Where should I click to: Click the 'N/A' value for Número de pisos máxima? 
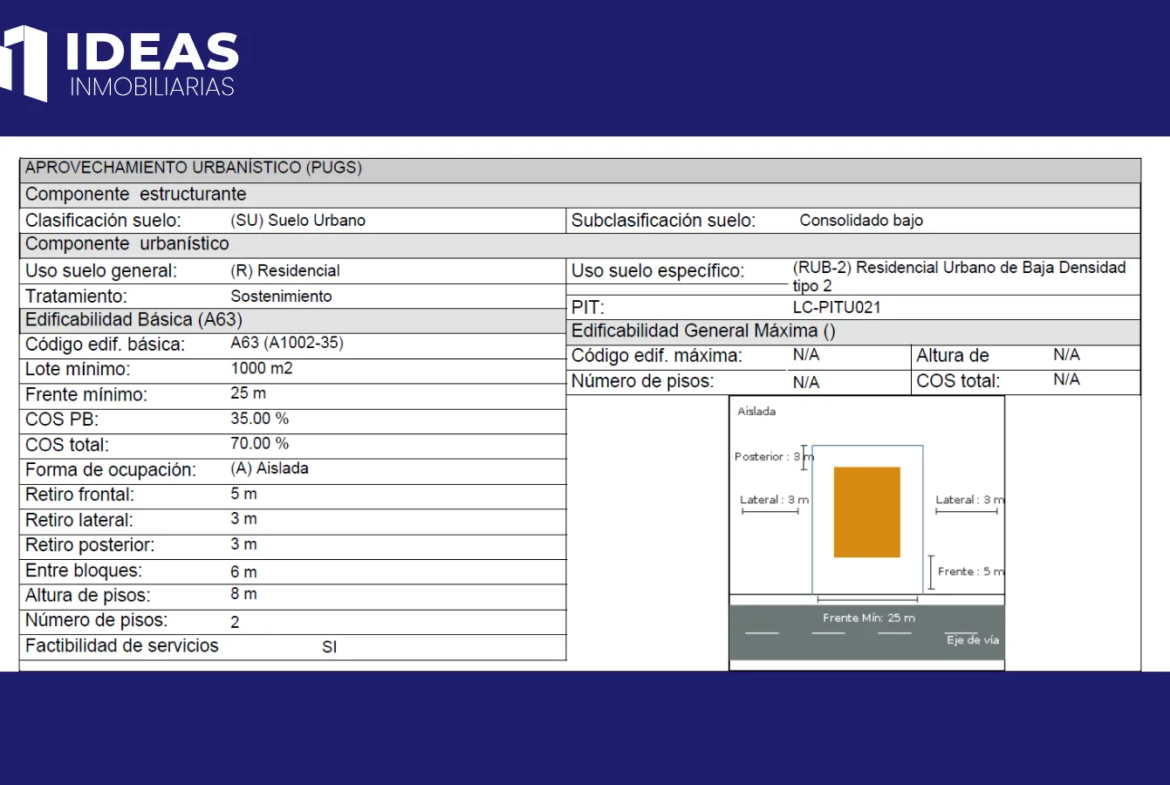pos(806,382)
